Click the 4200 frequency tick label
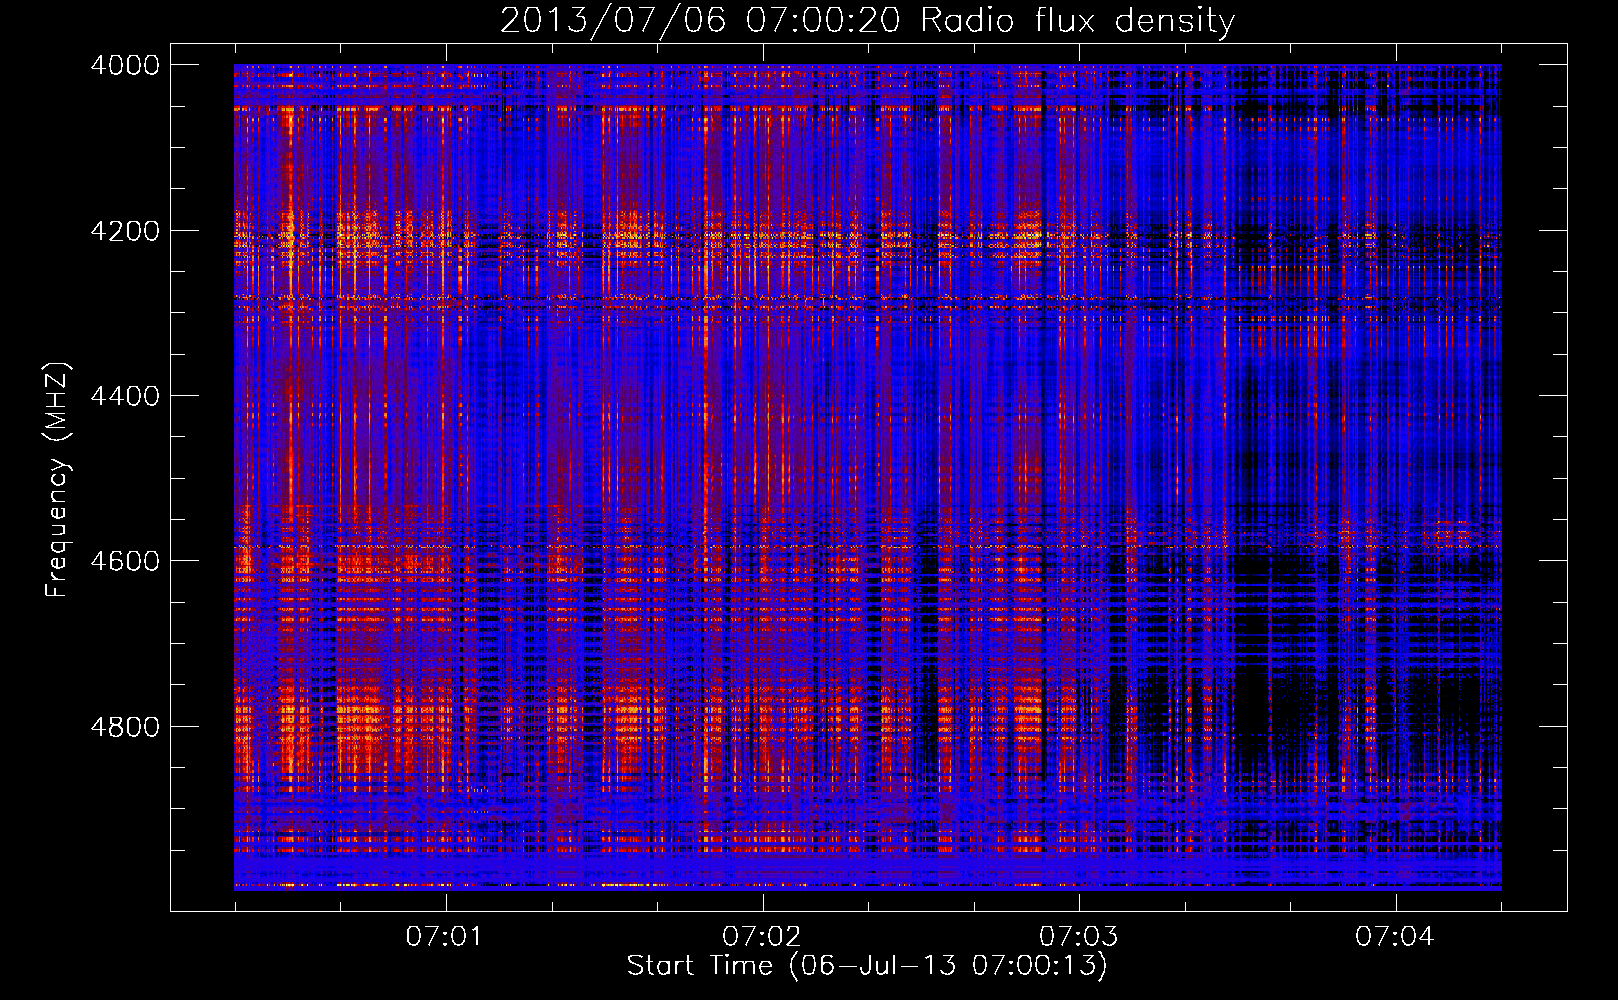This screenshot has width=1618, height=1000. (125, 231)
